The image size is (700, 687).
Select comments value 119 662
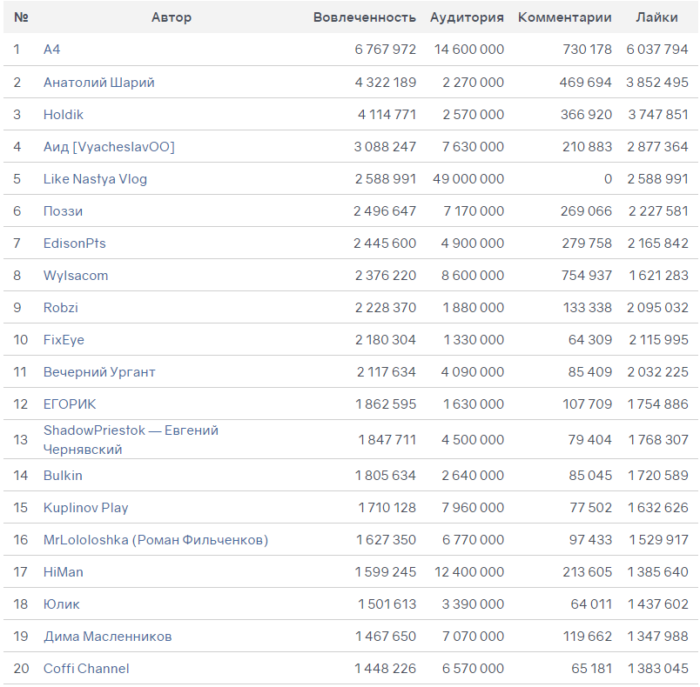pos(588,636)
